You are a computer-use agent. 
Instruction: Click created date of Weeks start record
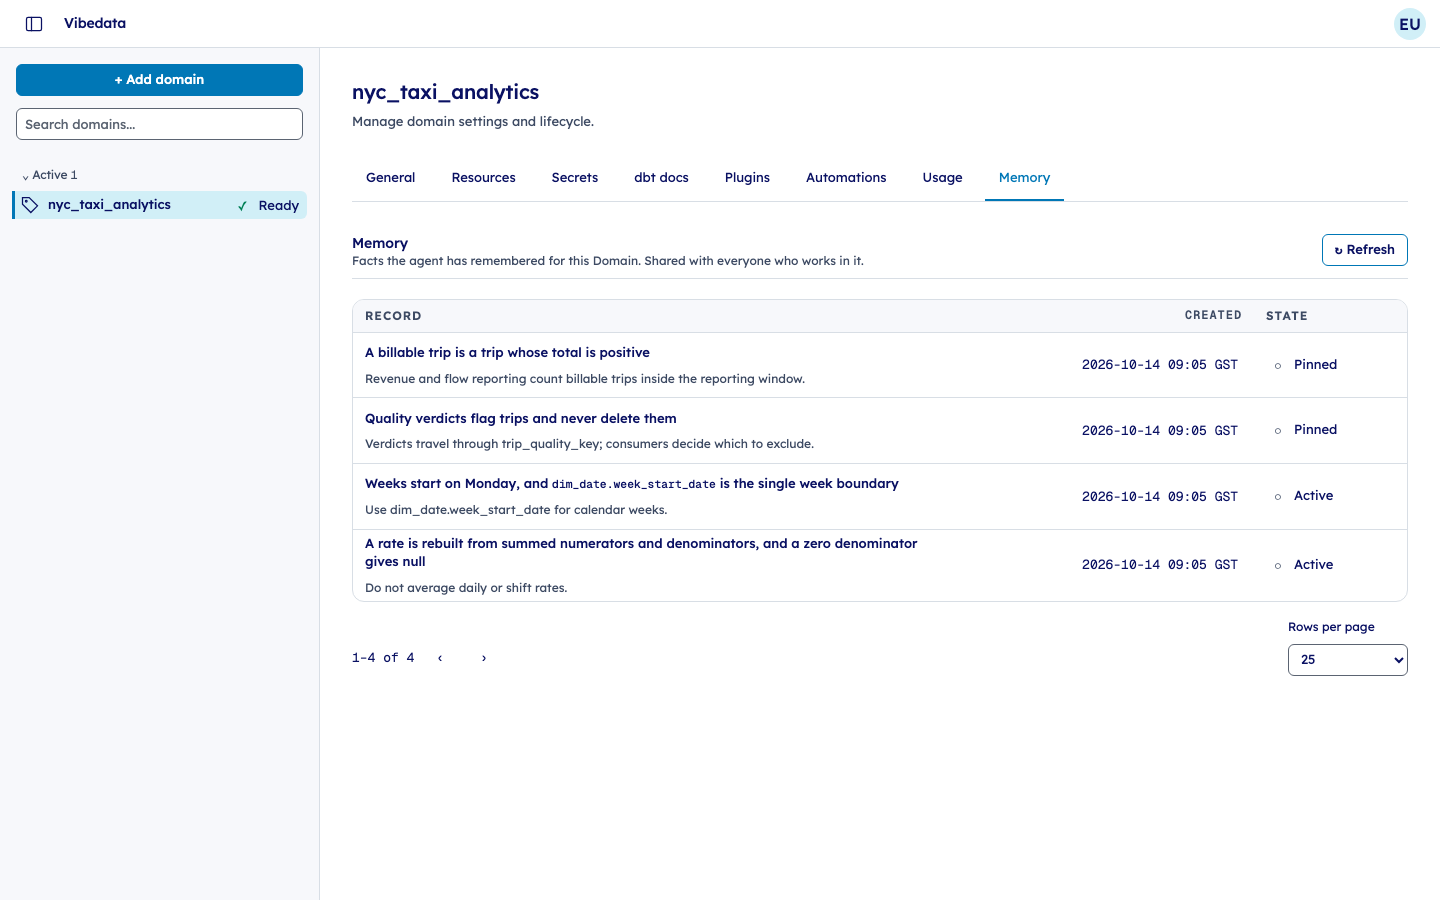(1160, 497)
